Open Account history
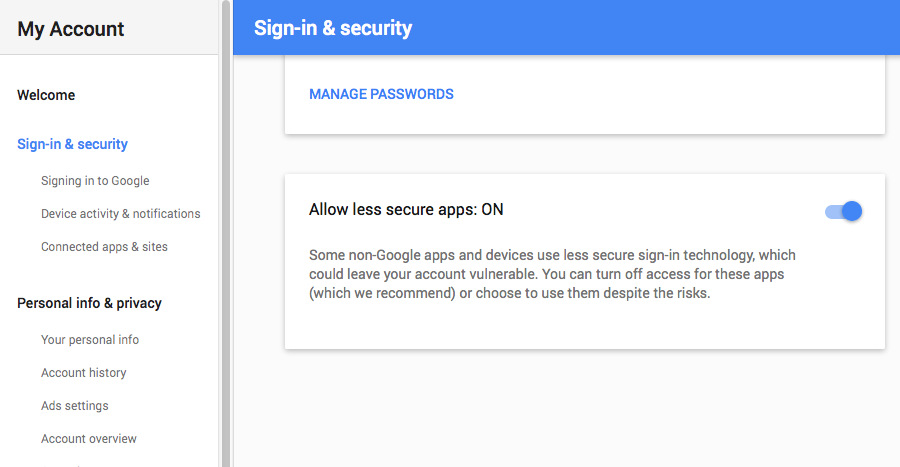The image size is (900, 467). [83, 373]
